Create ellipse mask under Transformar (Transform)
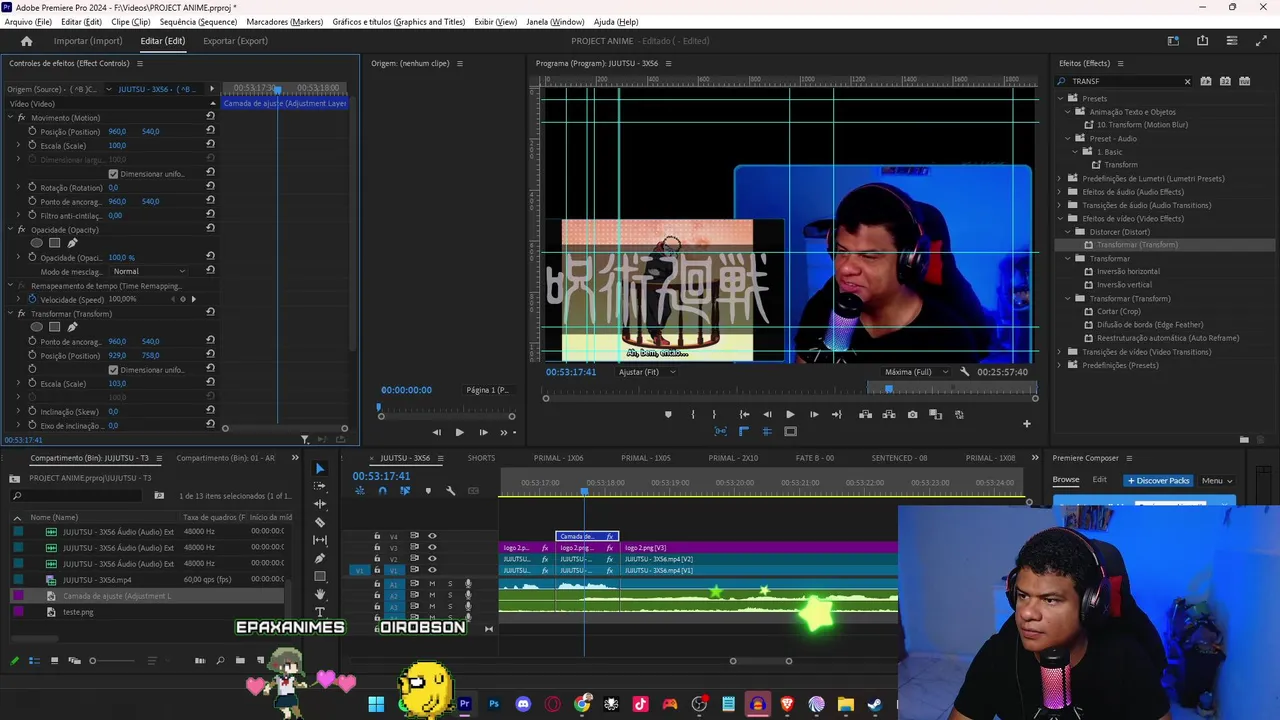This screenshot has width=1280, height=720. tap(37, 327)
